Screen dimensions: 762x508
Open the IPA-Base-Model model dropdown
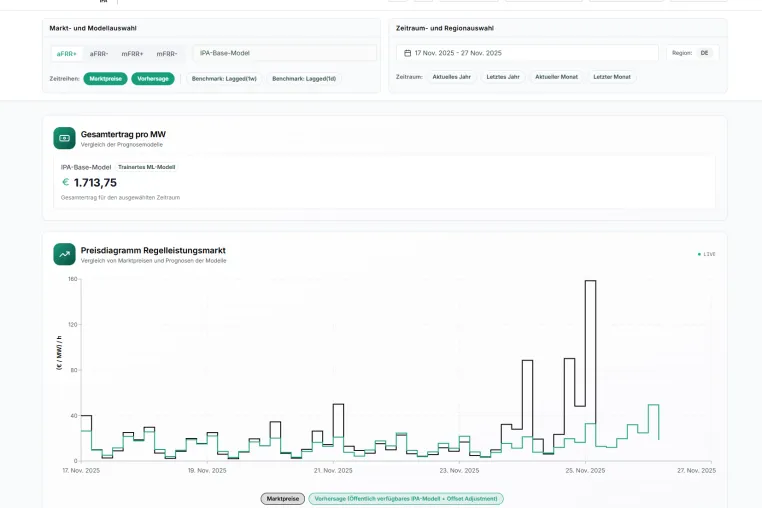(285, 53)
